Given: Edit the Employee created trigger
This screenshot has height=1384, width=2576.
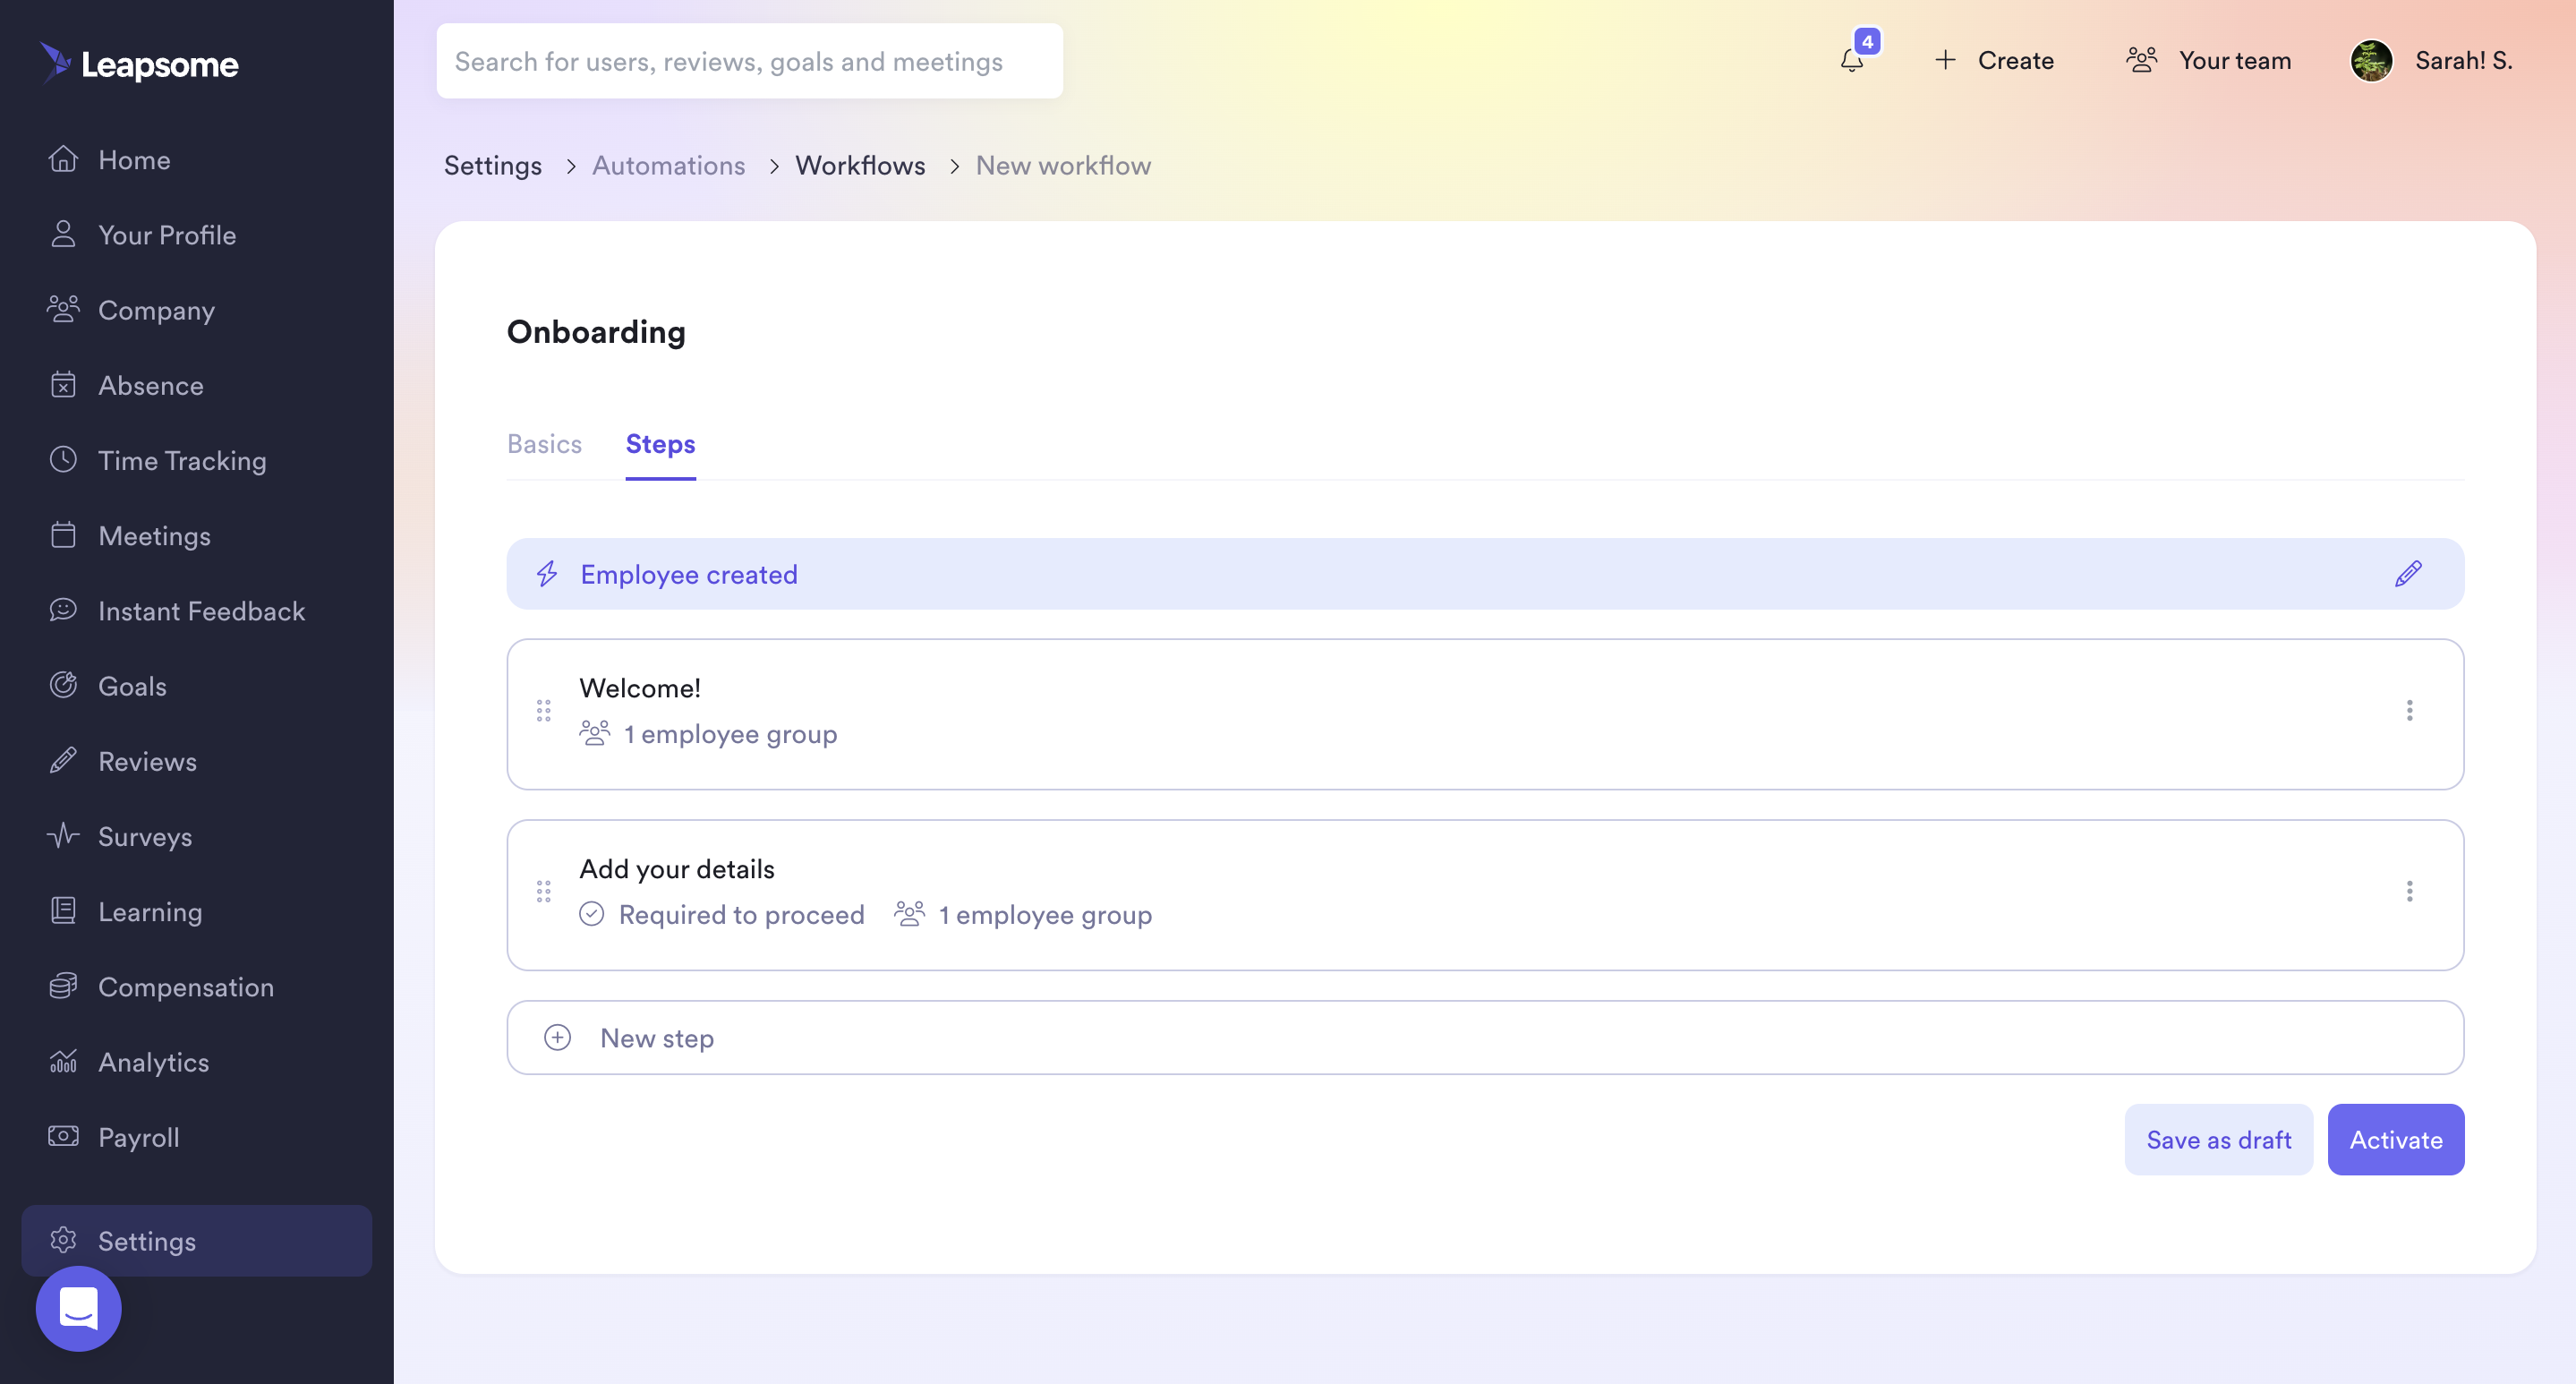Looking at the screenshot, I should pos(2408,574).
